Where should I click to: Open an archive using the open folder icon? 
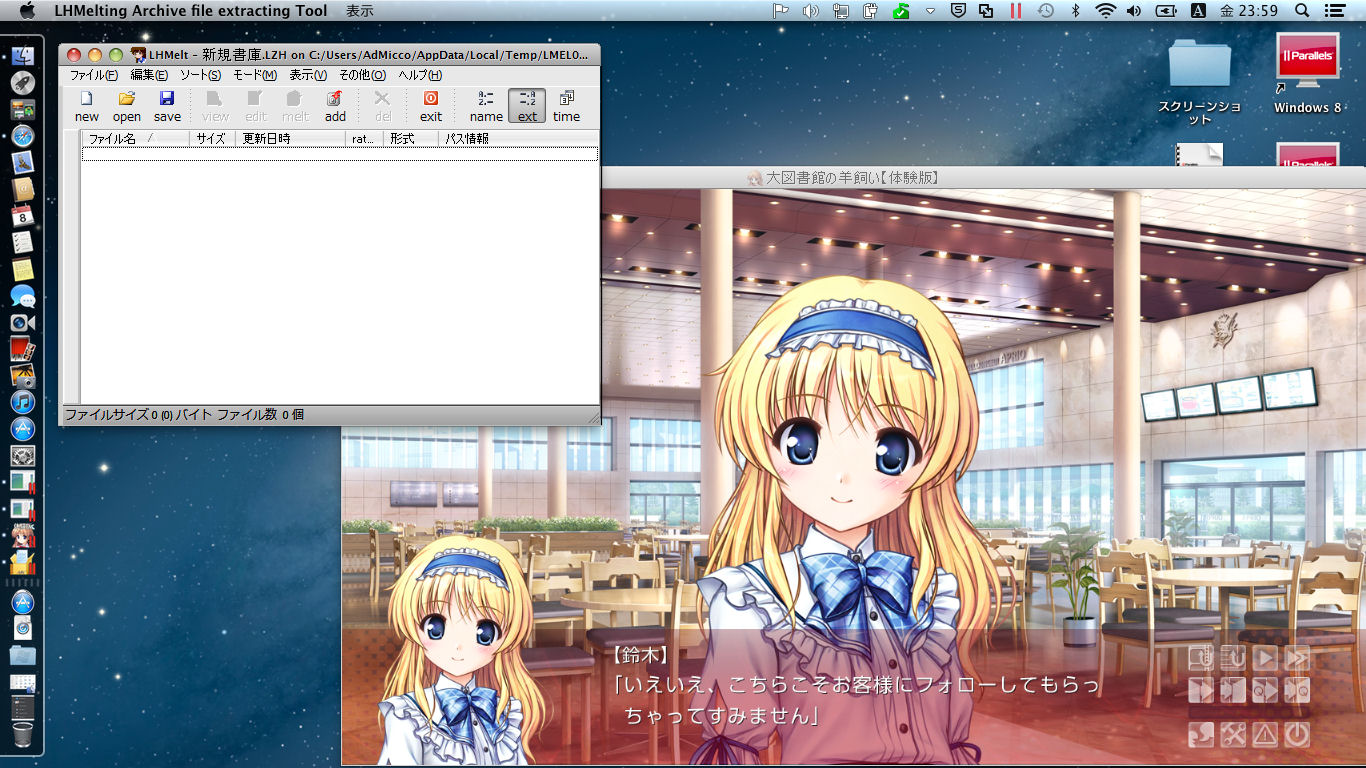(x=127, y=106)
